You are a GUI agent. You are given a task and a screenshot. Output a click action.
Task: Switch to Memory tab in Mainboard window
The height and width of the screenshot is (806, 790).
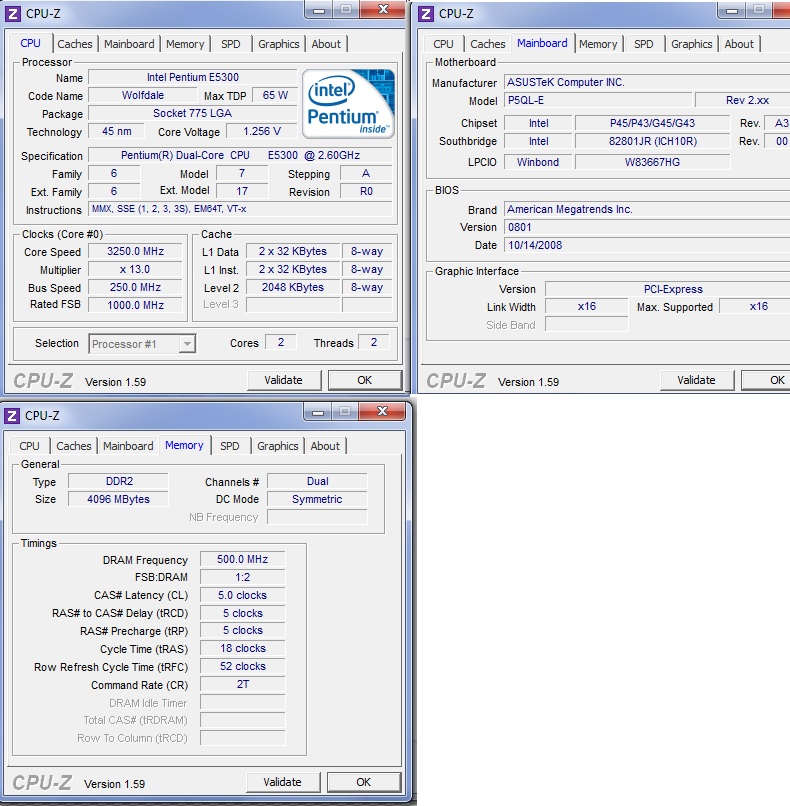[598, 44]
